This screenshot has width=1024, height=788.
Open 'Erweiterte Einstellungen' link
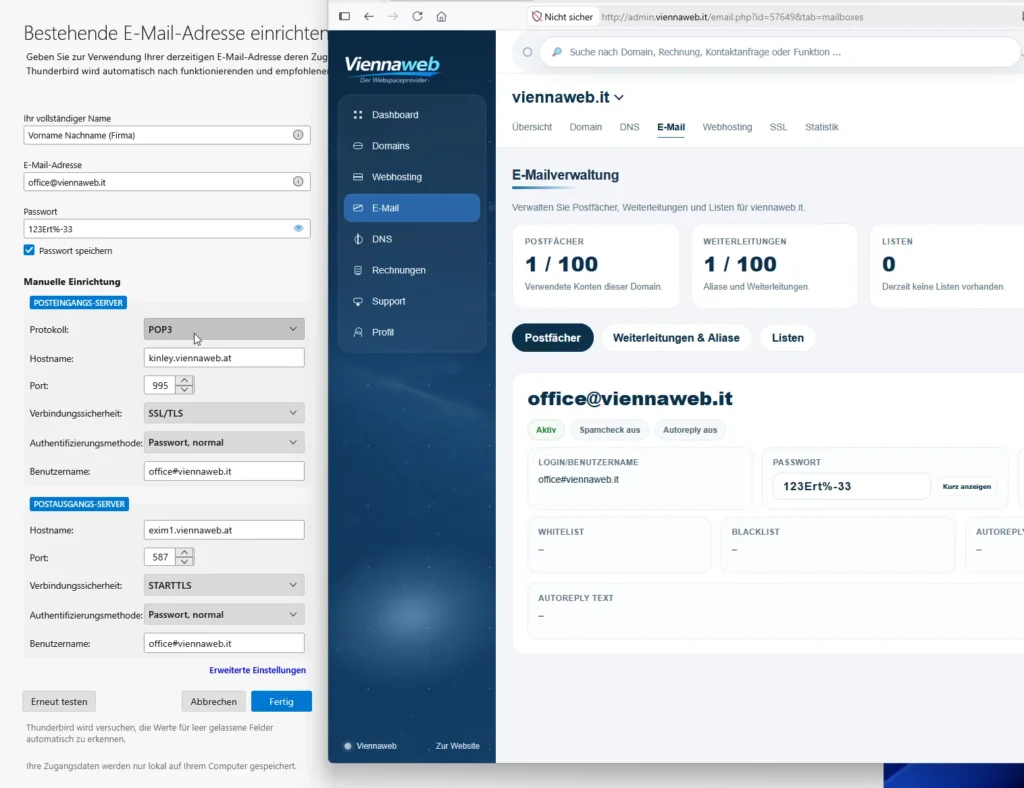click(x=257, y=670)
